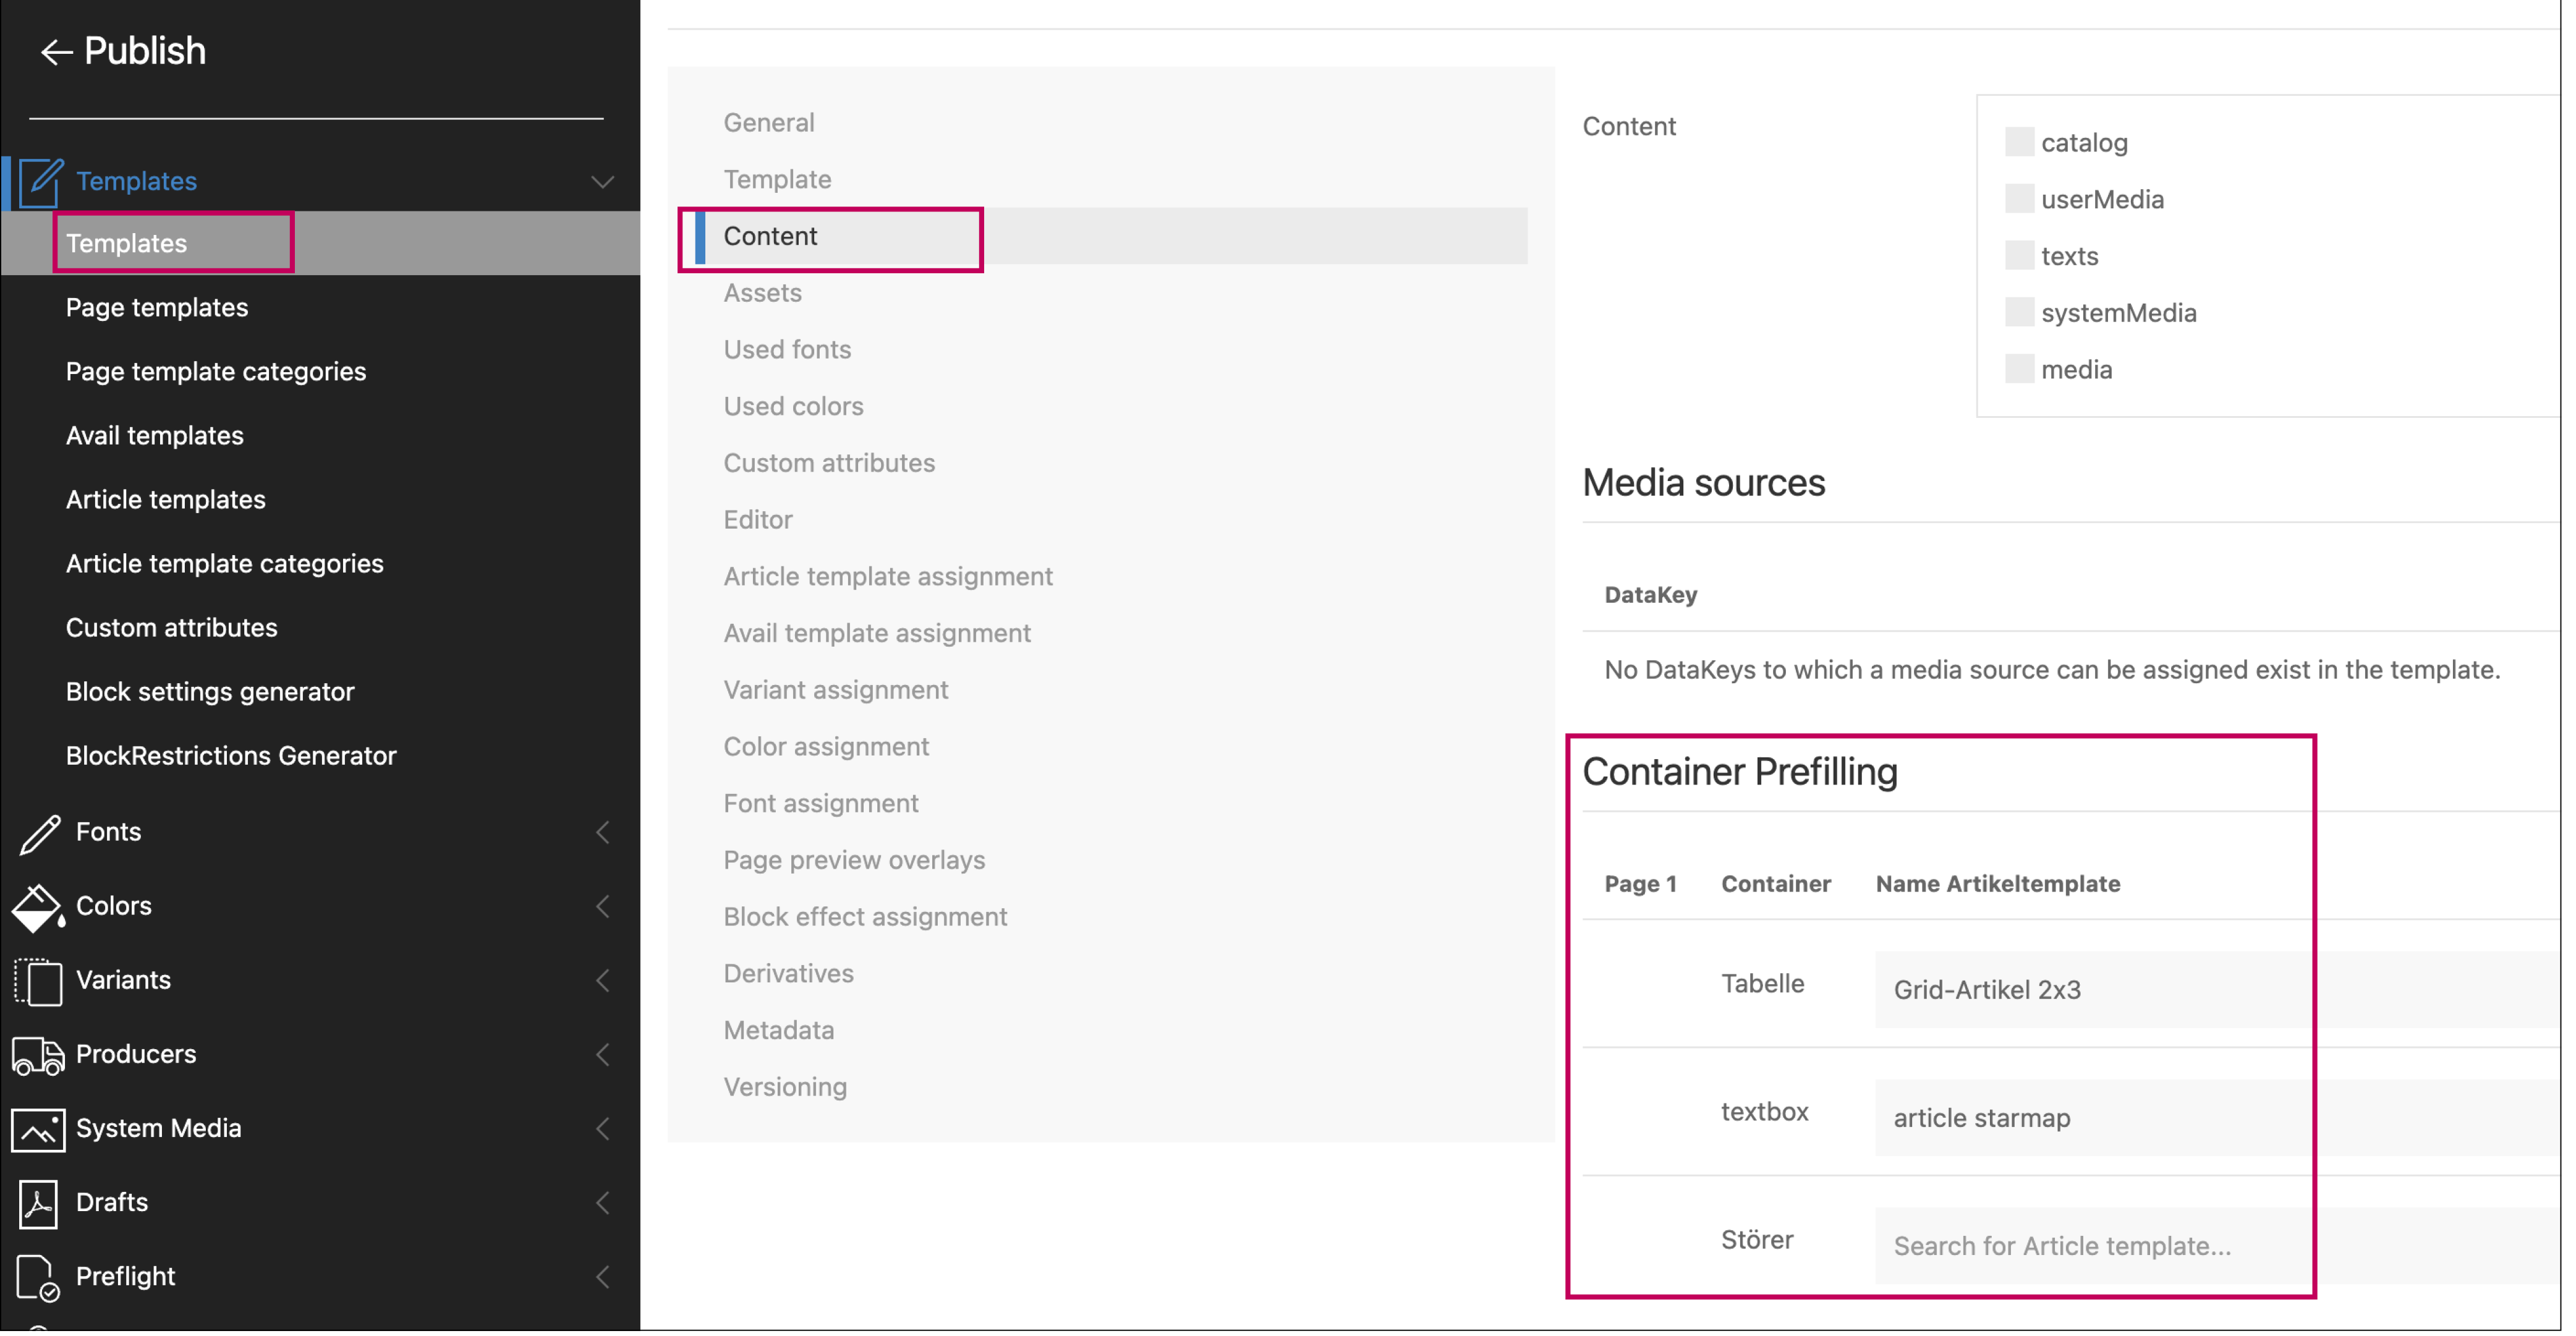Image resolution: width=2576 pixels, height=1336 pixels.
Task: Go to Block settings generator
Action: [x=210, y=692]
